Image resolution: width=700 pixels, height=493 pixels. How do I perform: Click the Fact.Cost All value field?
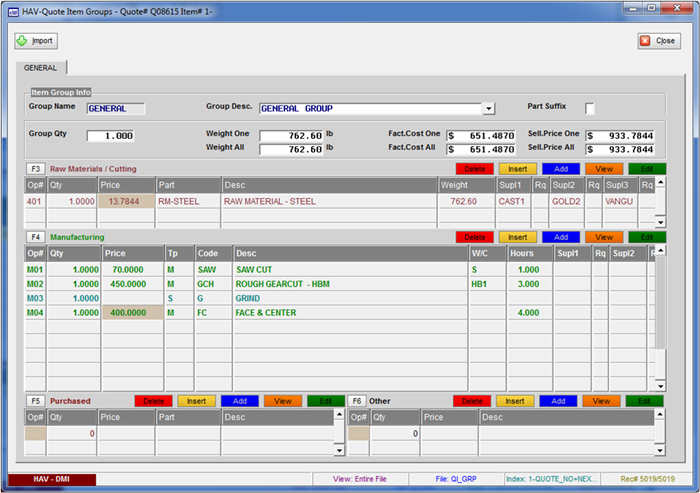(481, 150)
